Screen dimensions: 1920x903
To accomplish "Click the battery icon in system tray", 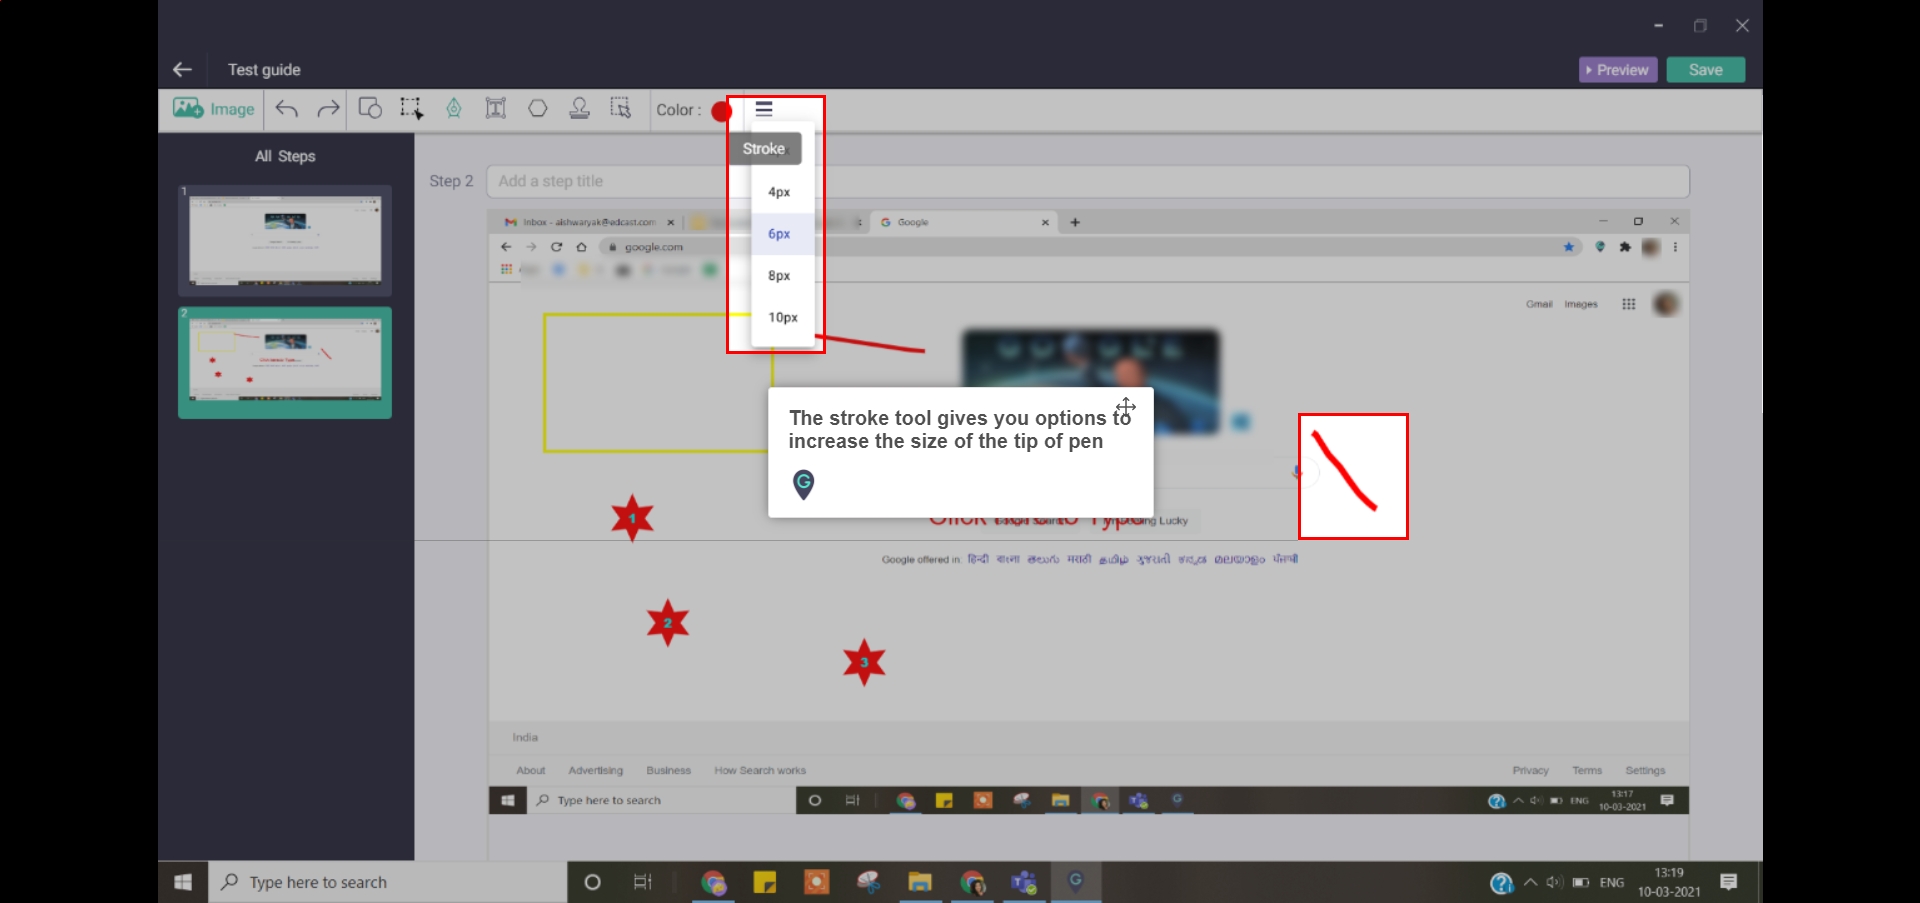I will (x=1581, y=882).
